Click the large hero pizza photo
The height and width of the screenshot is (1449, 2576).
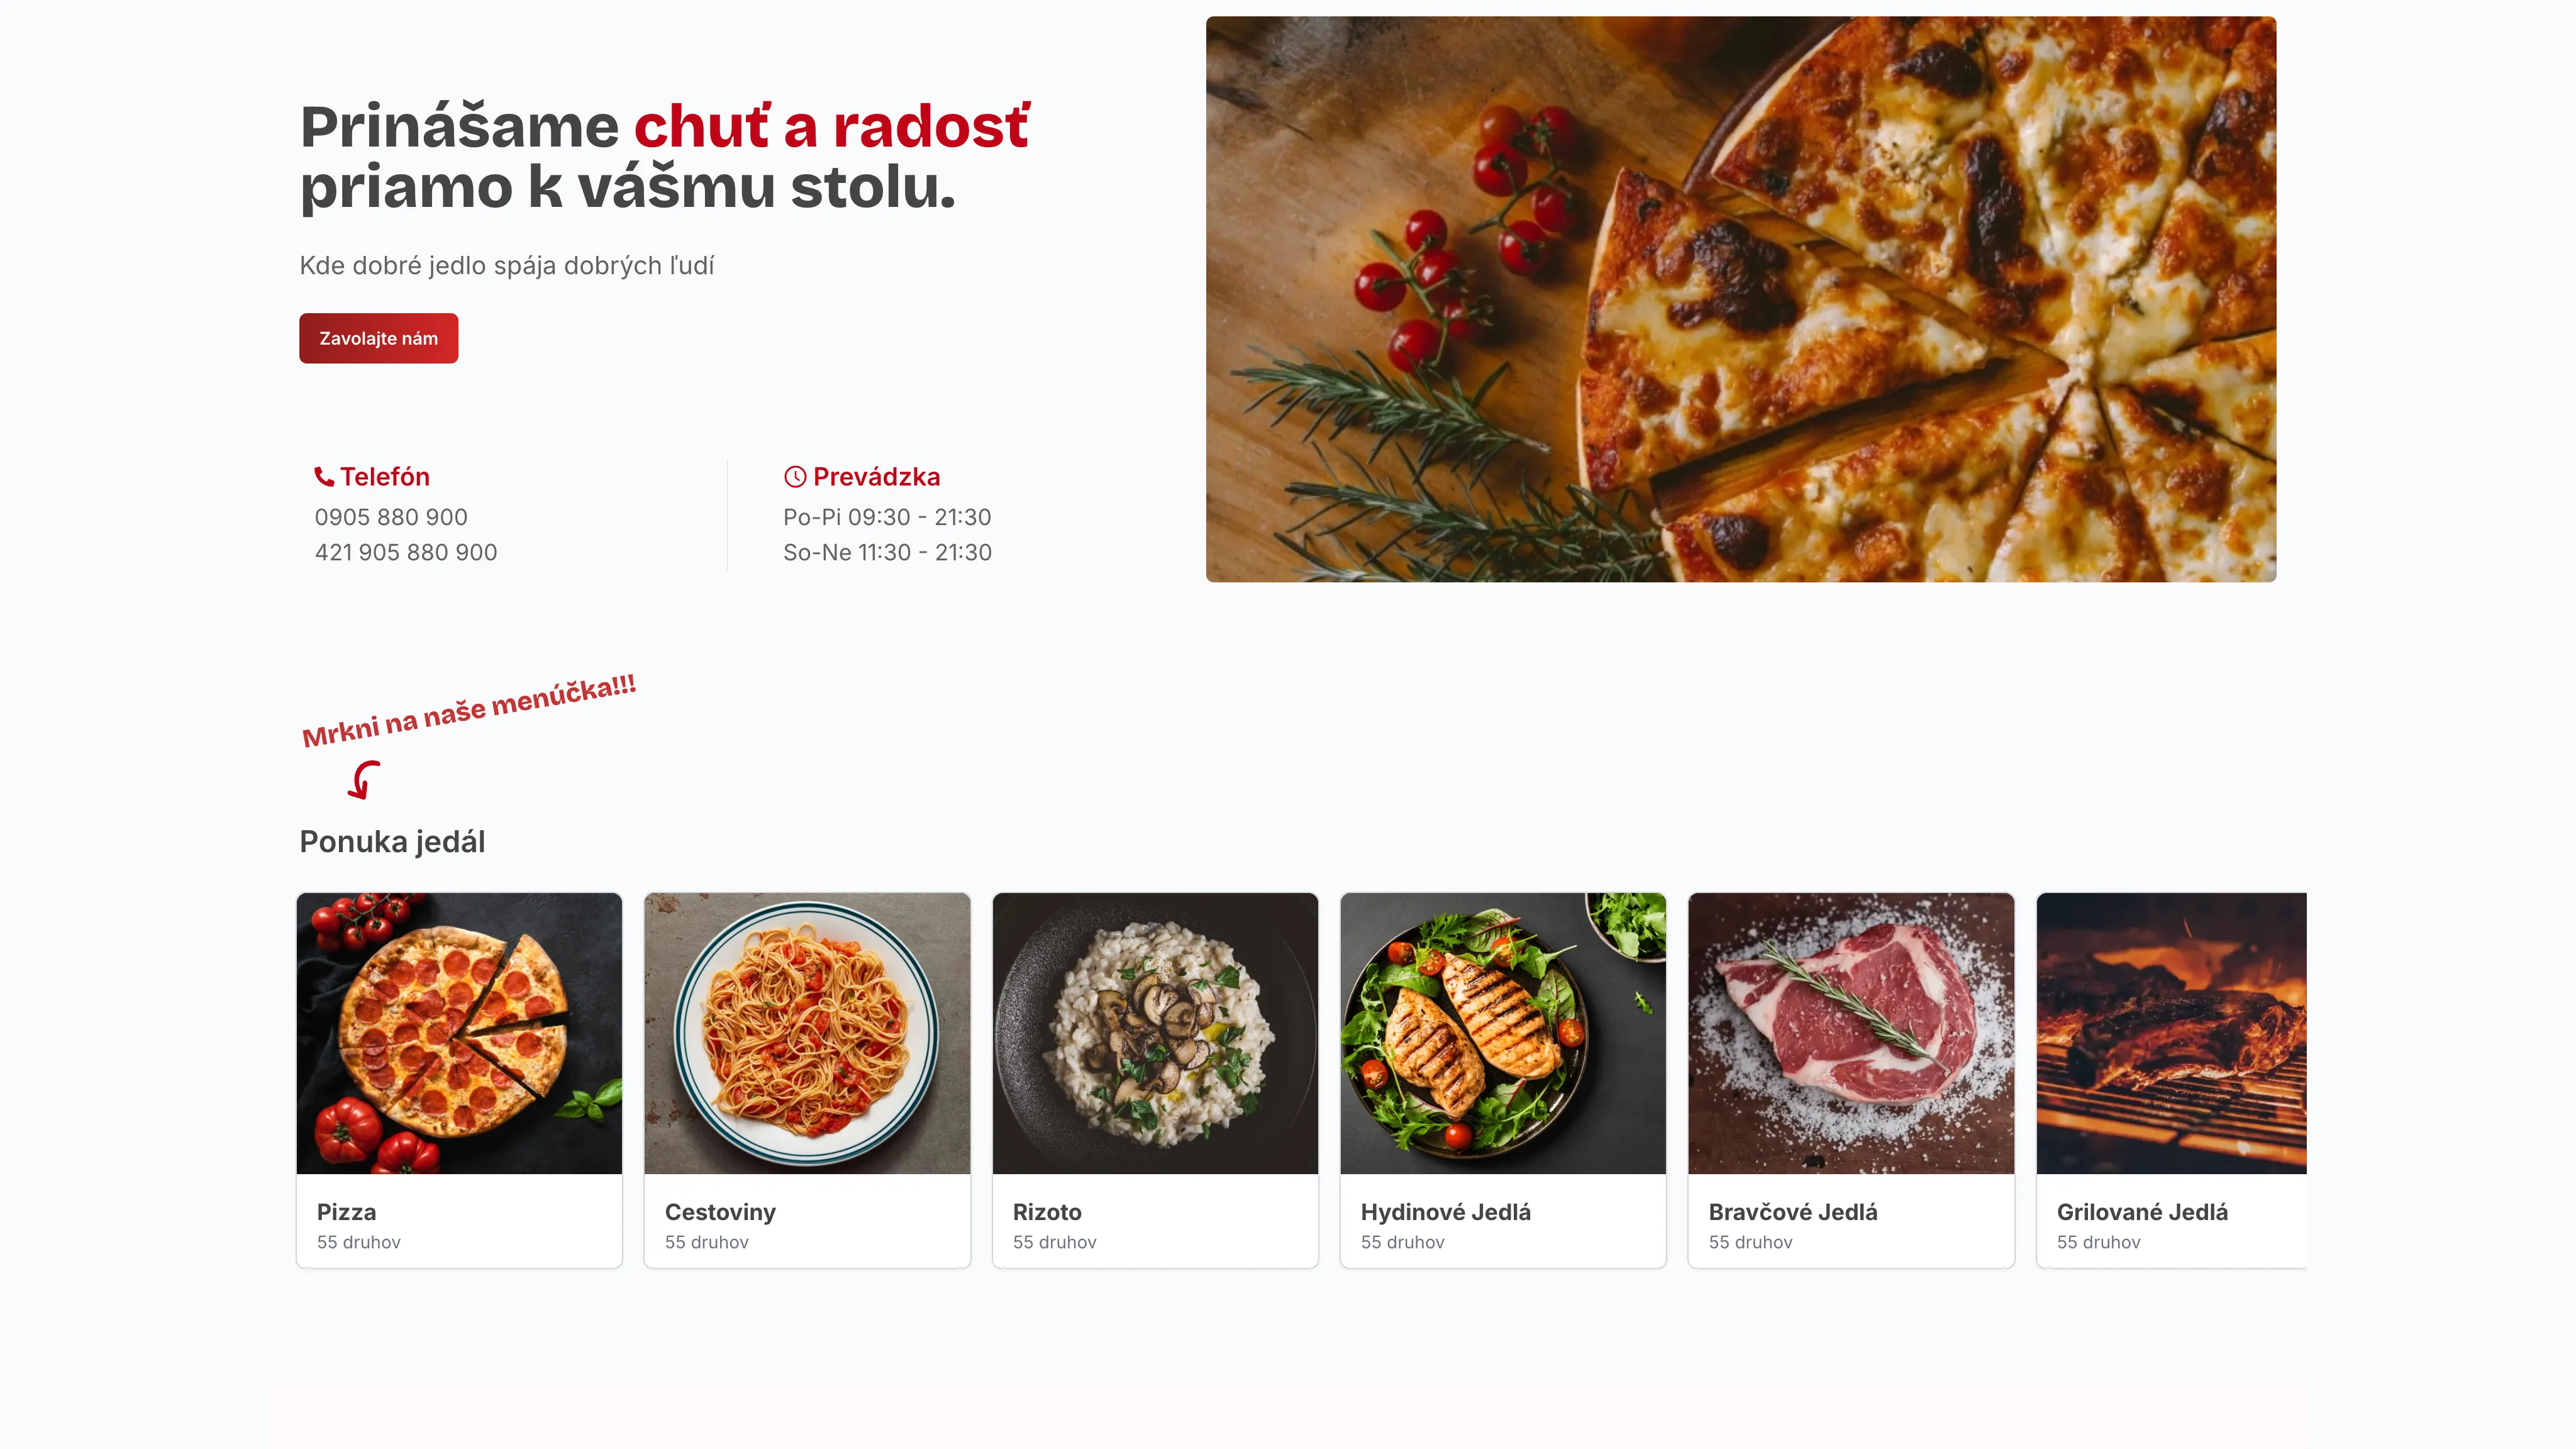(x=1741, y=299)
